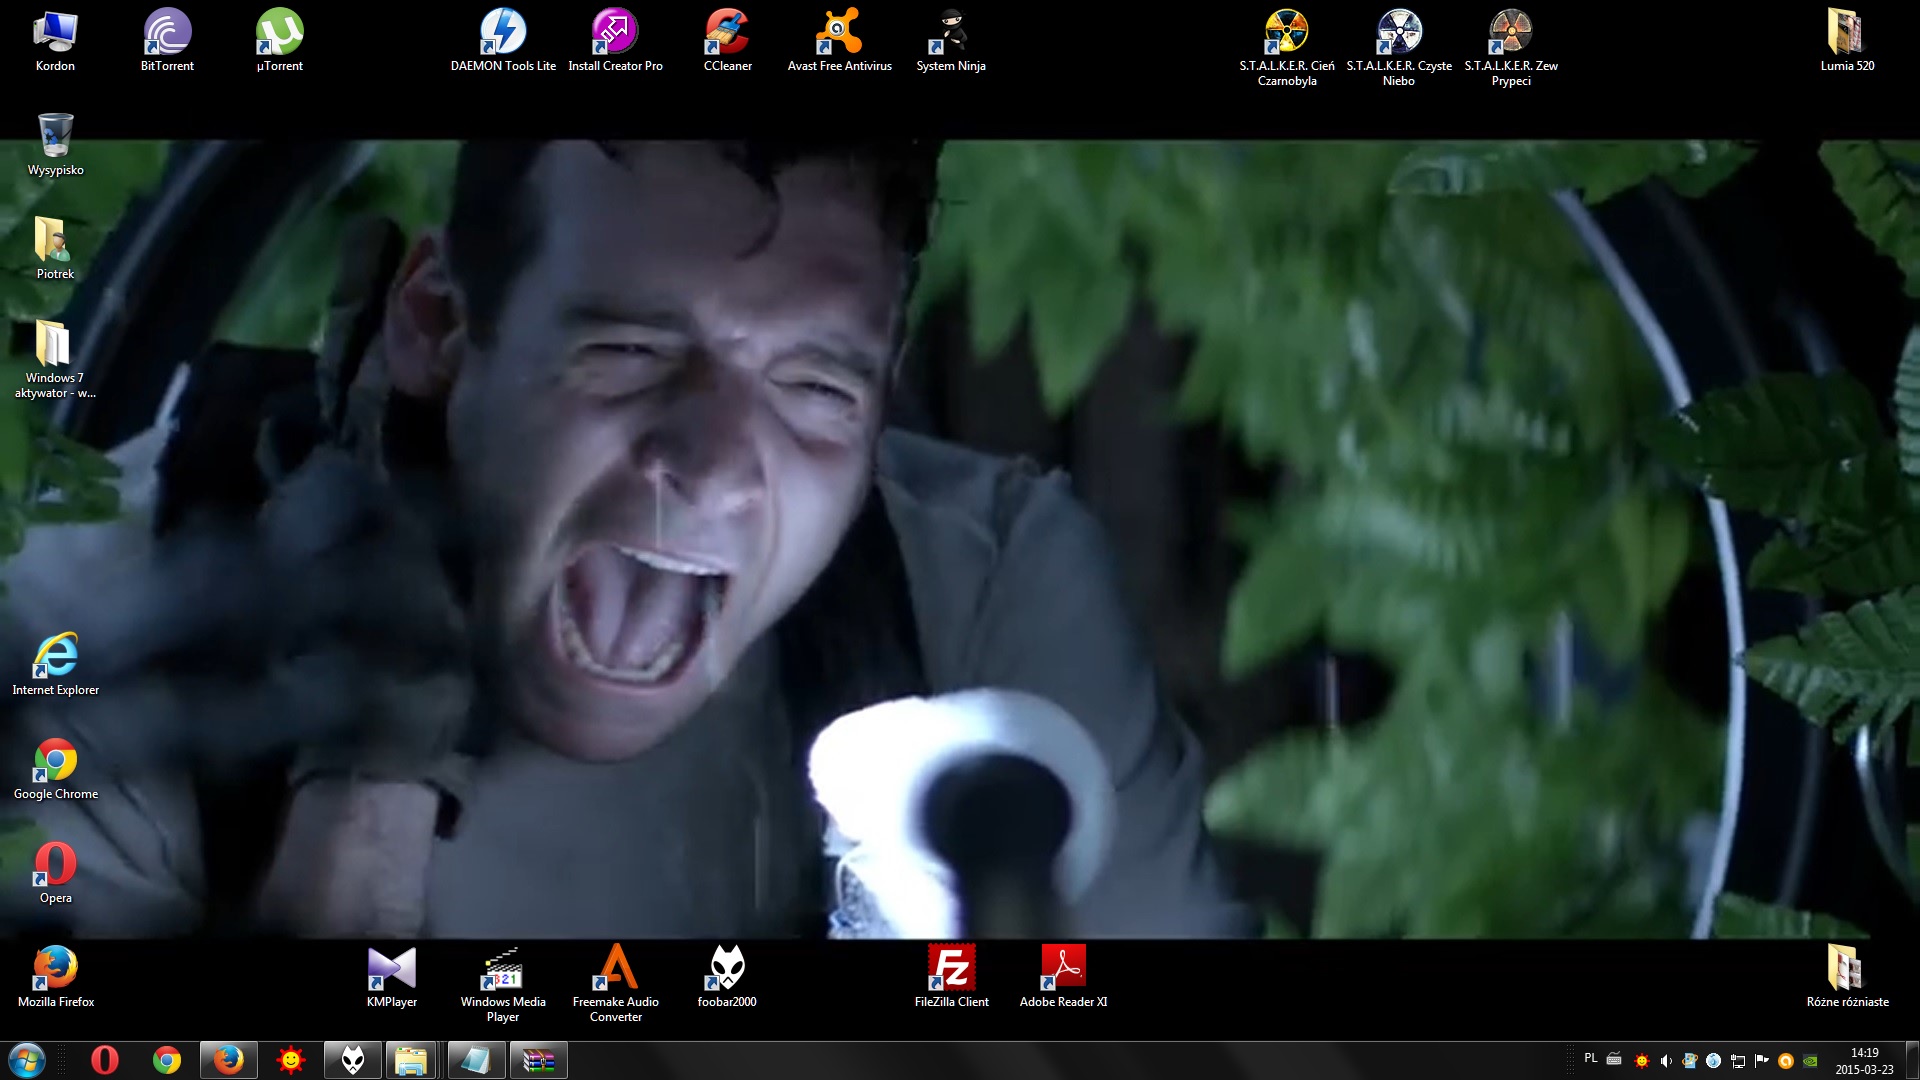
Task: Open the Windows Start menu
Action: [x=26, y=1060]
